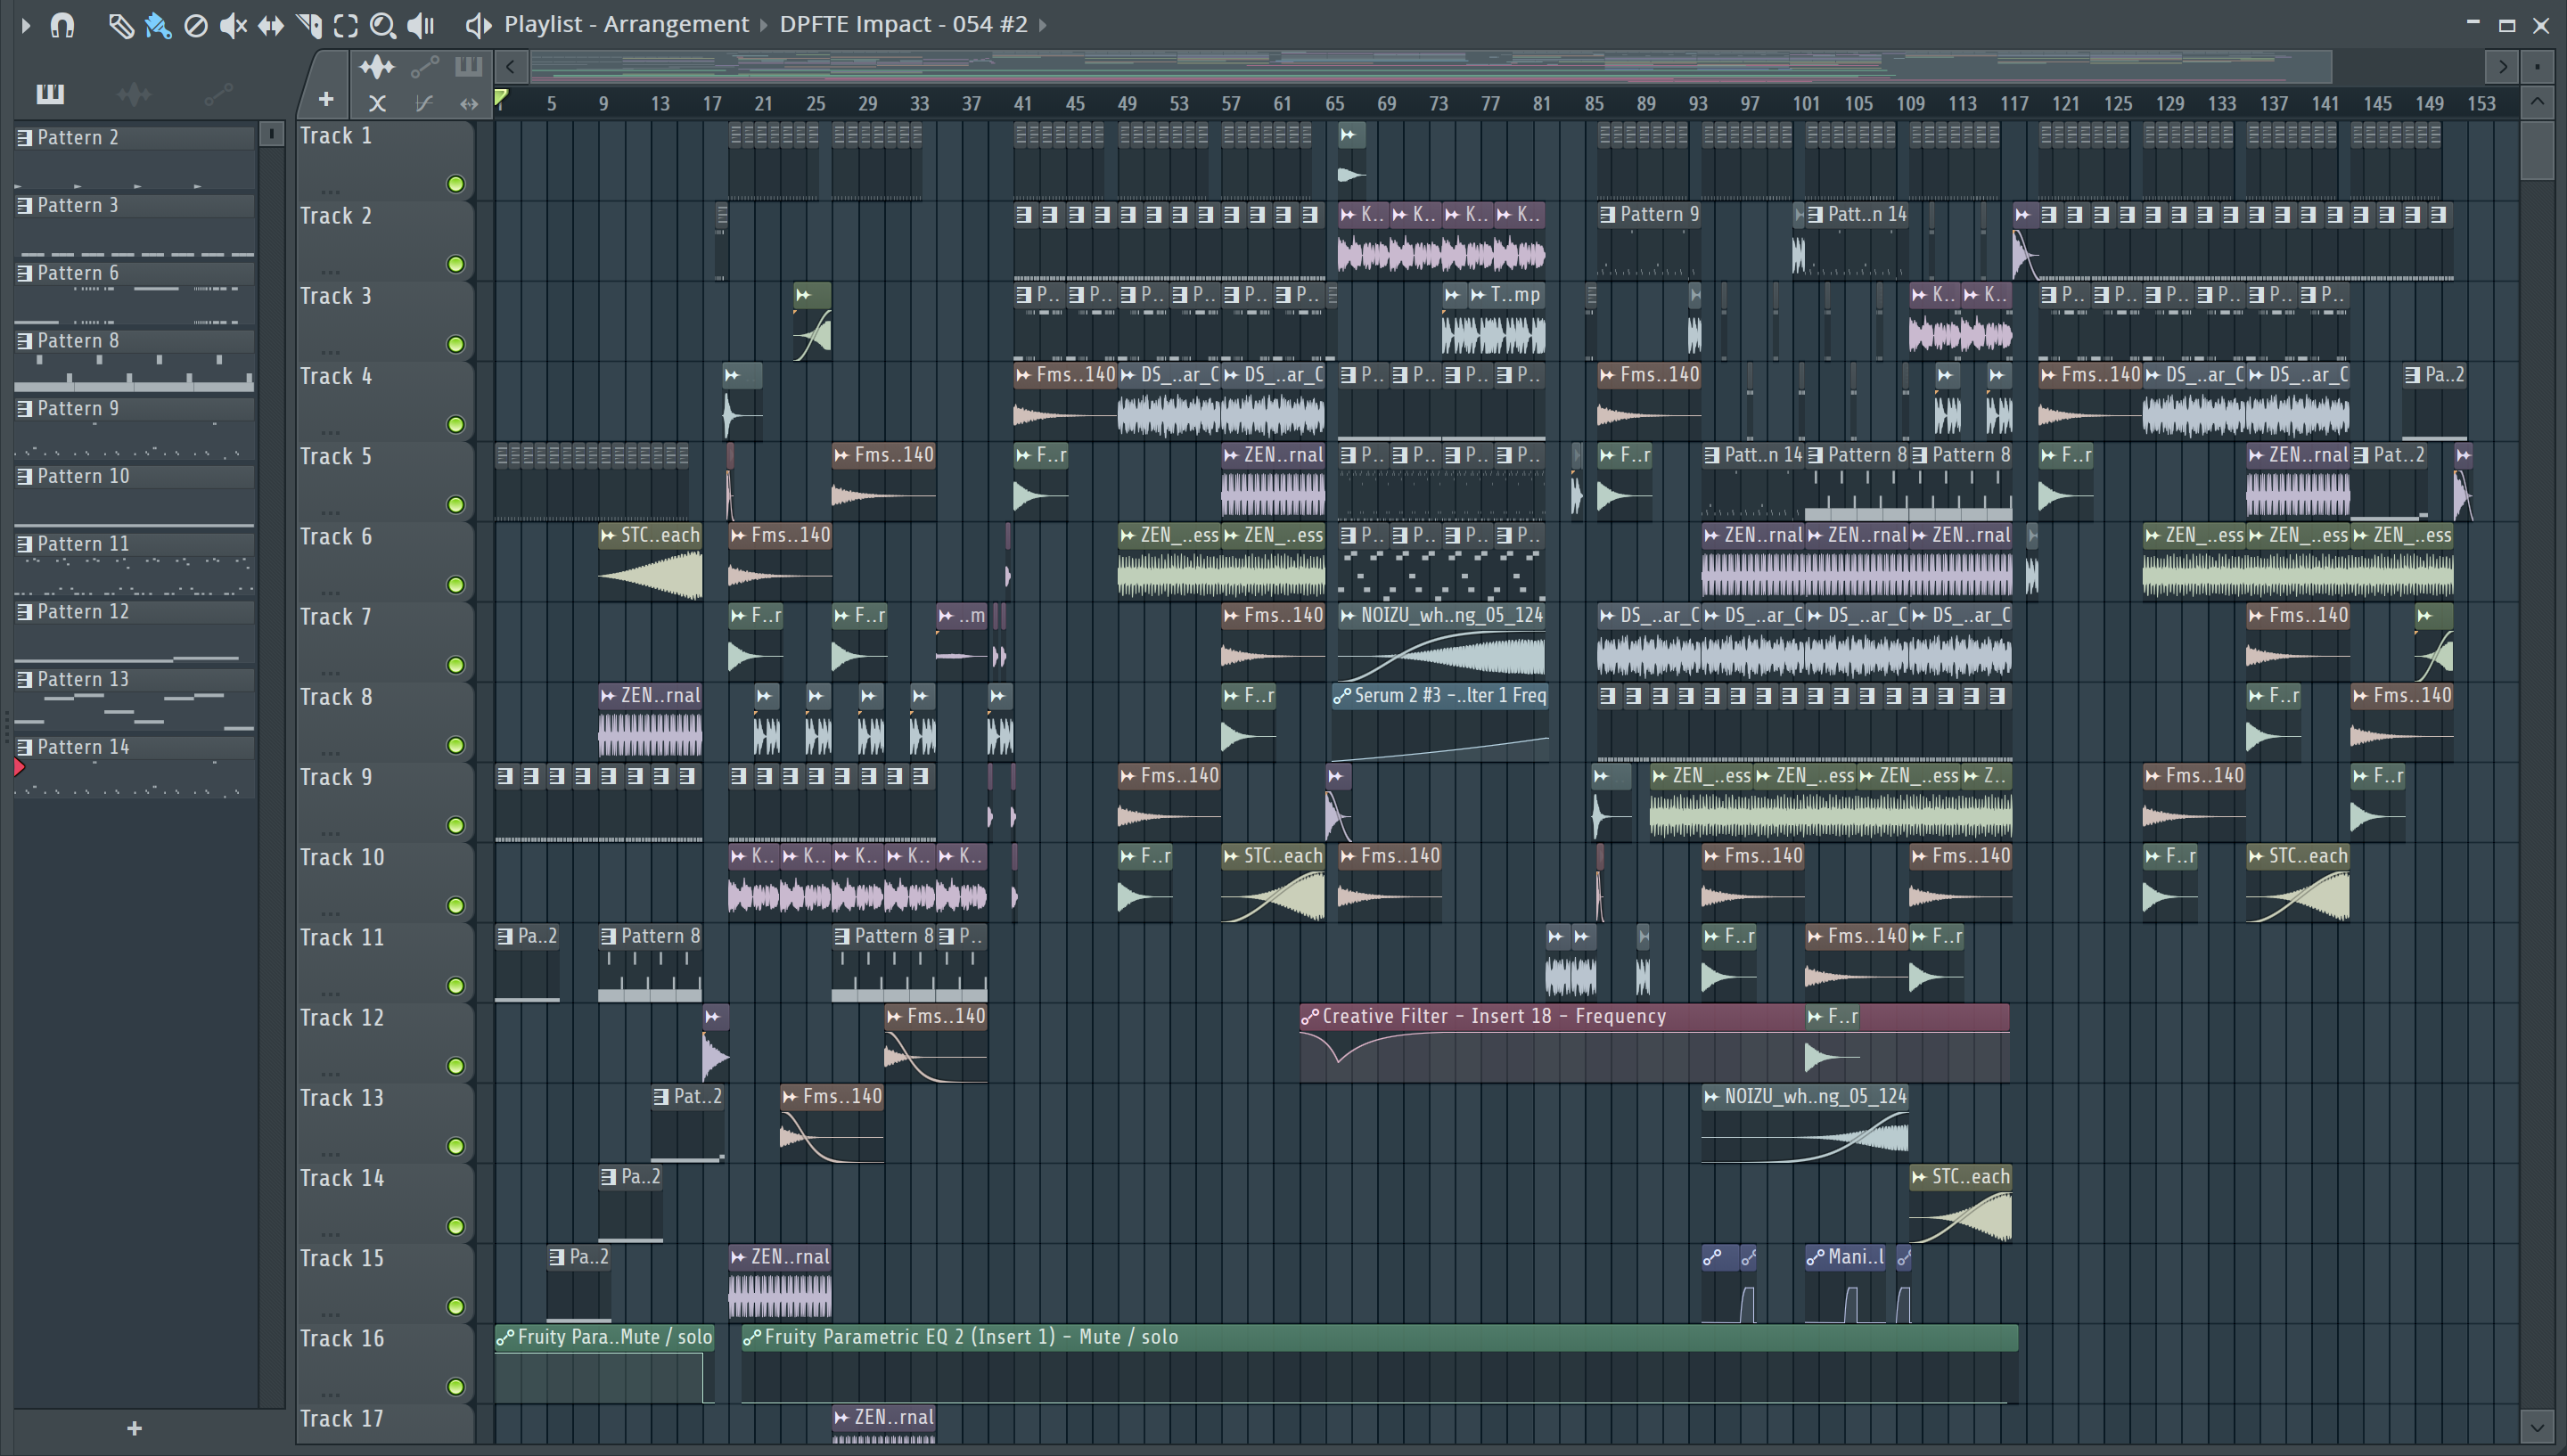
Task: Mute Track 16 with its green light
Action: [456, 1387]
